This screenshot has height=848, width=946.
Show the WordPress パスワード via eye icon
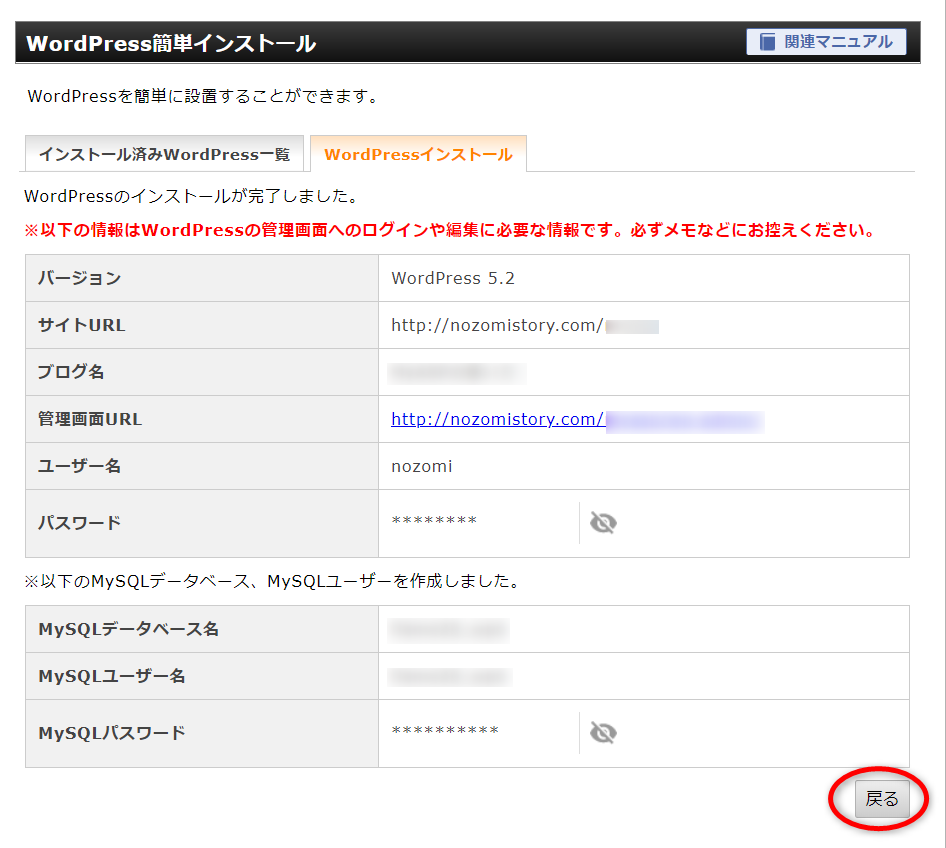tap(603, 522)
